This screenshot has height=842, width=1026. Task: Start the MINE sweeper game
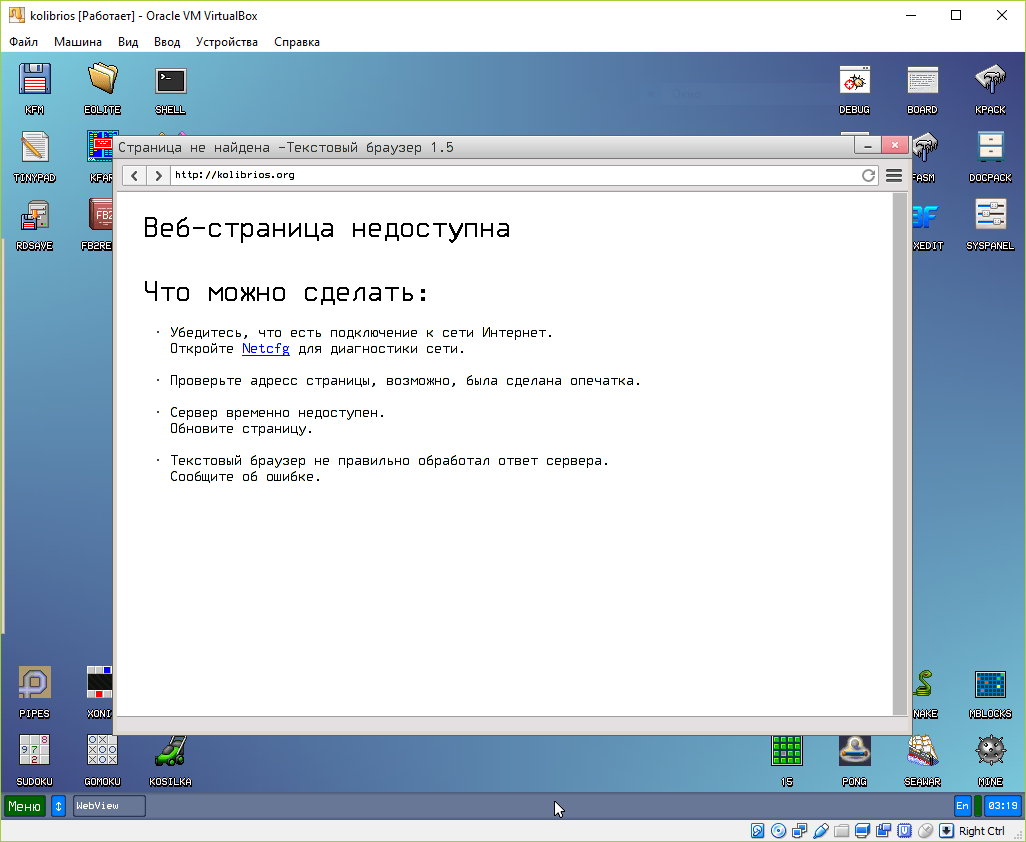coord(989,750)
